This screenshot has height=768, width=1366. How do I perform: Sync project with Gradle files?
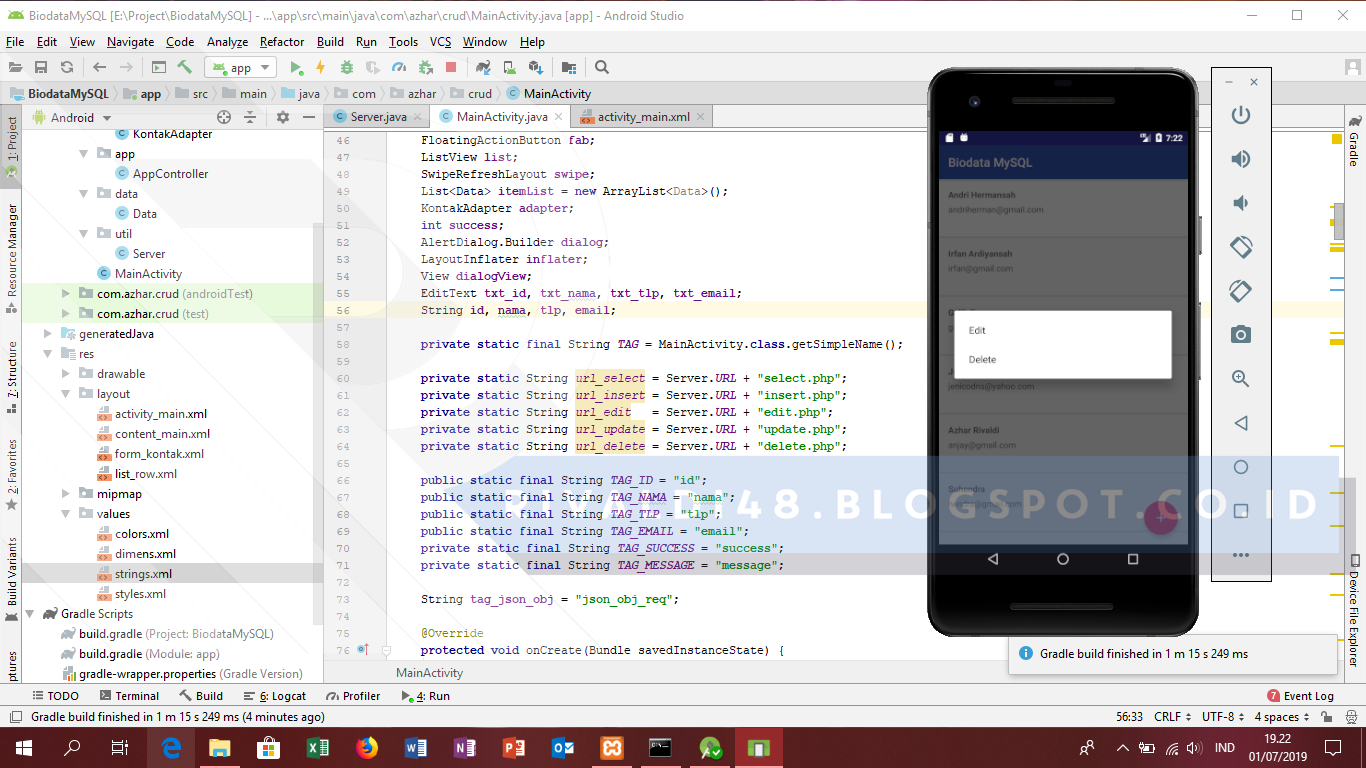[481, 67]
